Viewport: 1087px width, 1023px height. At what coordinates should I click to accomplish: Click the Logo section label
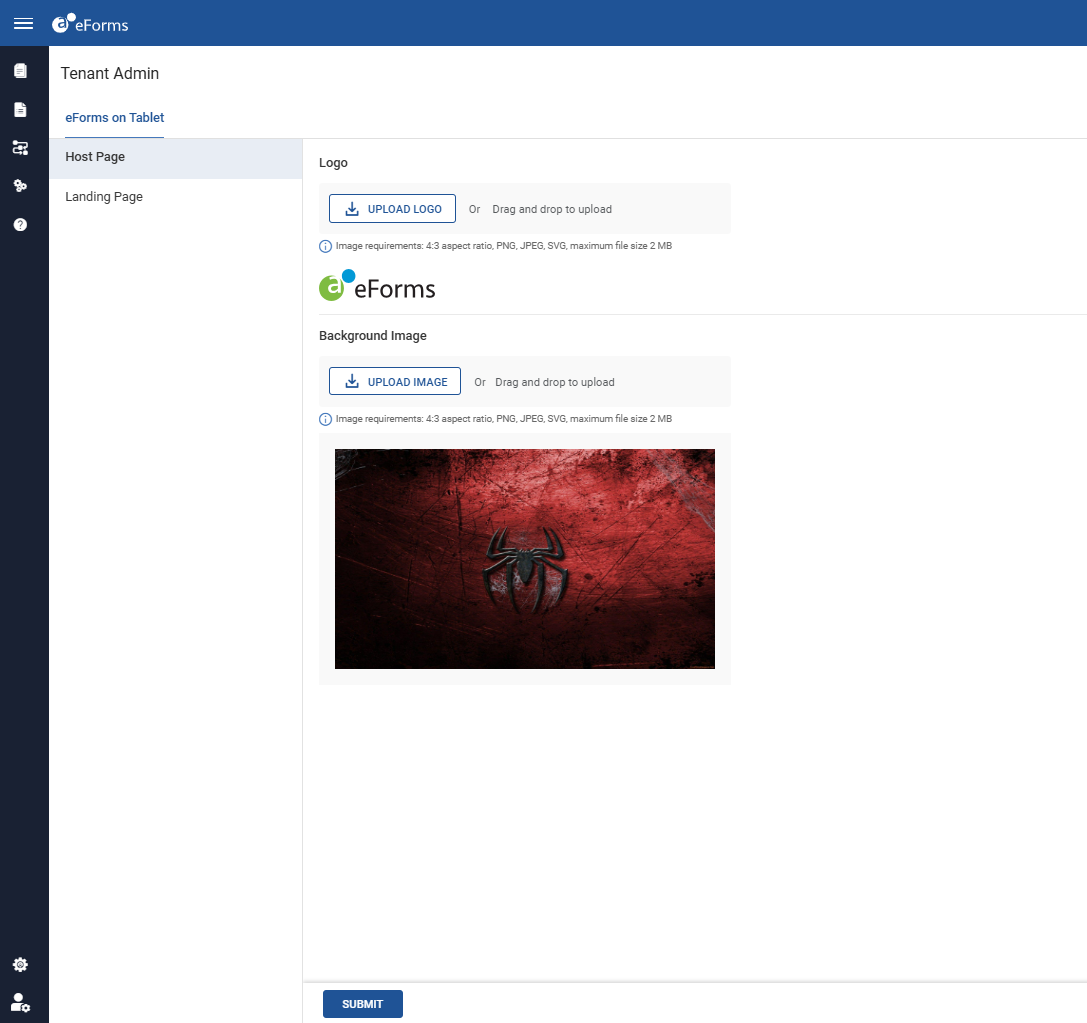(333, 163)
